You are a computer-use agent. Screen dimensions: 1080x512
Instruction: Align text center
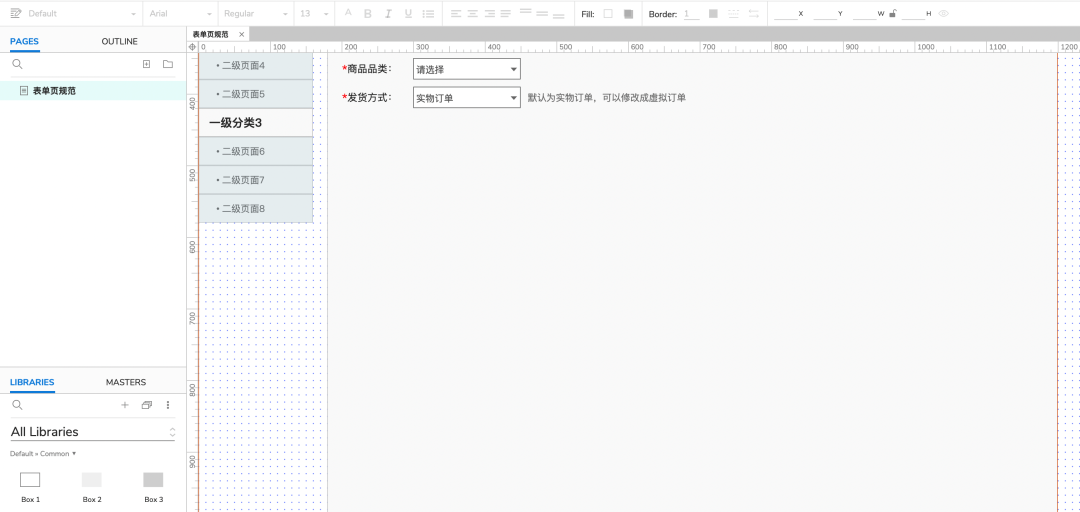(x=472, y=14)
